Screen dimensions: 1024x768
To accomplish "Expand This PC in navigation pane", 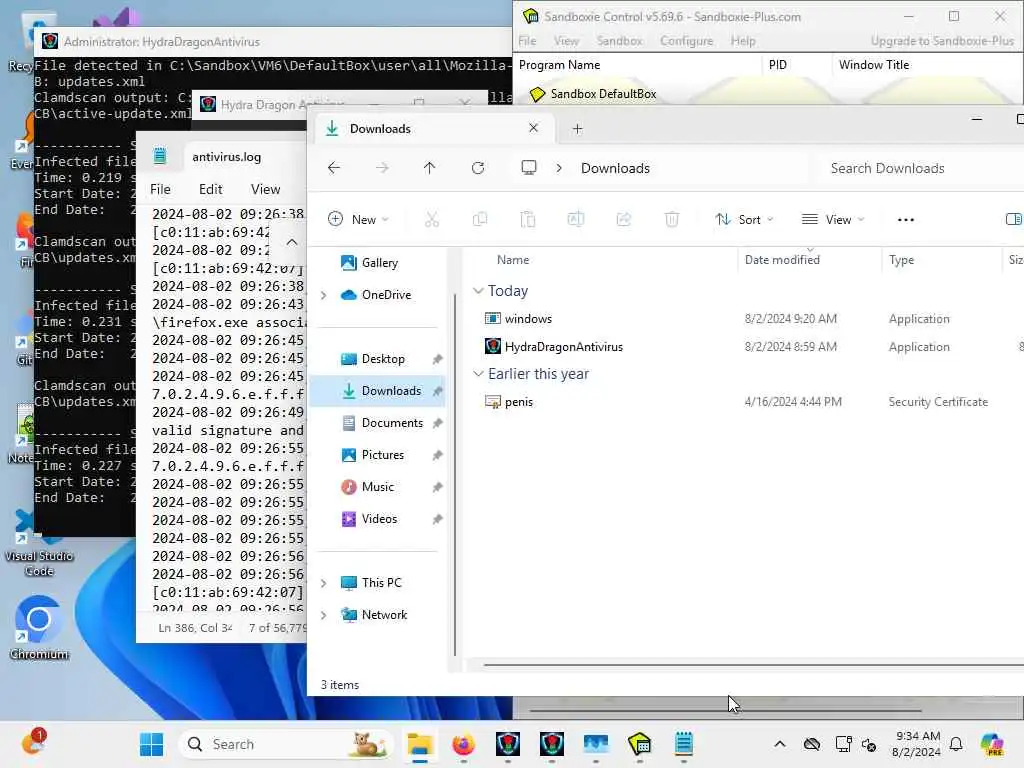I will point(323,583).
